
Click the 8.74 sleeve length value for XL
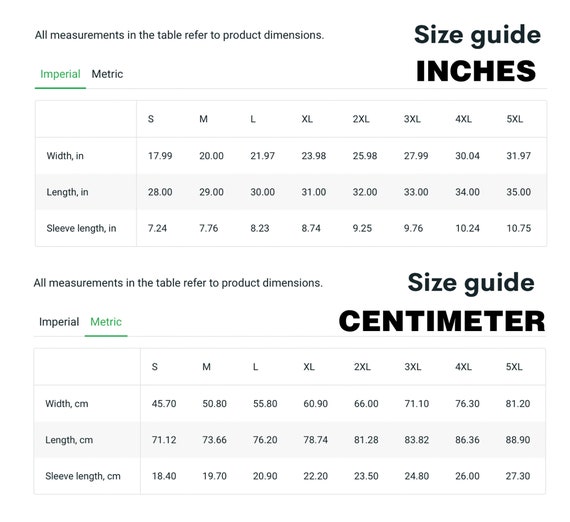311,228
